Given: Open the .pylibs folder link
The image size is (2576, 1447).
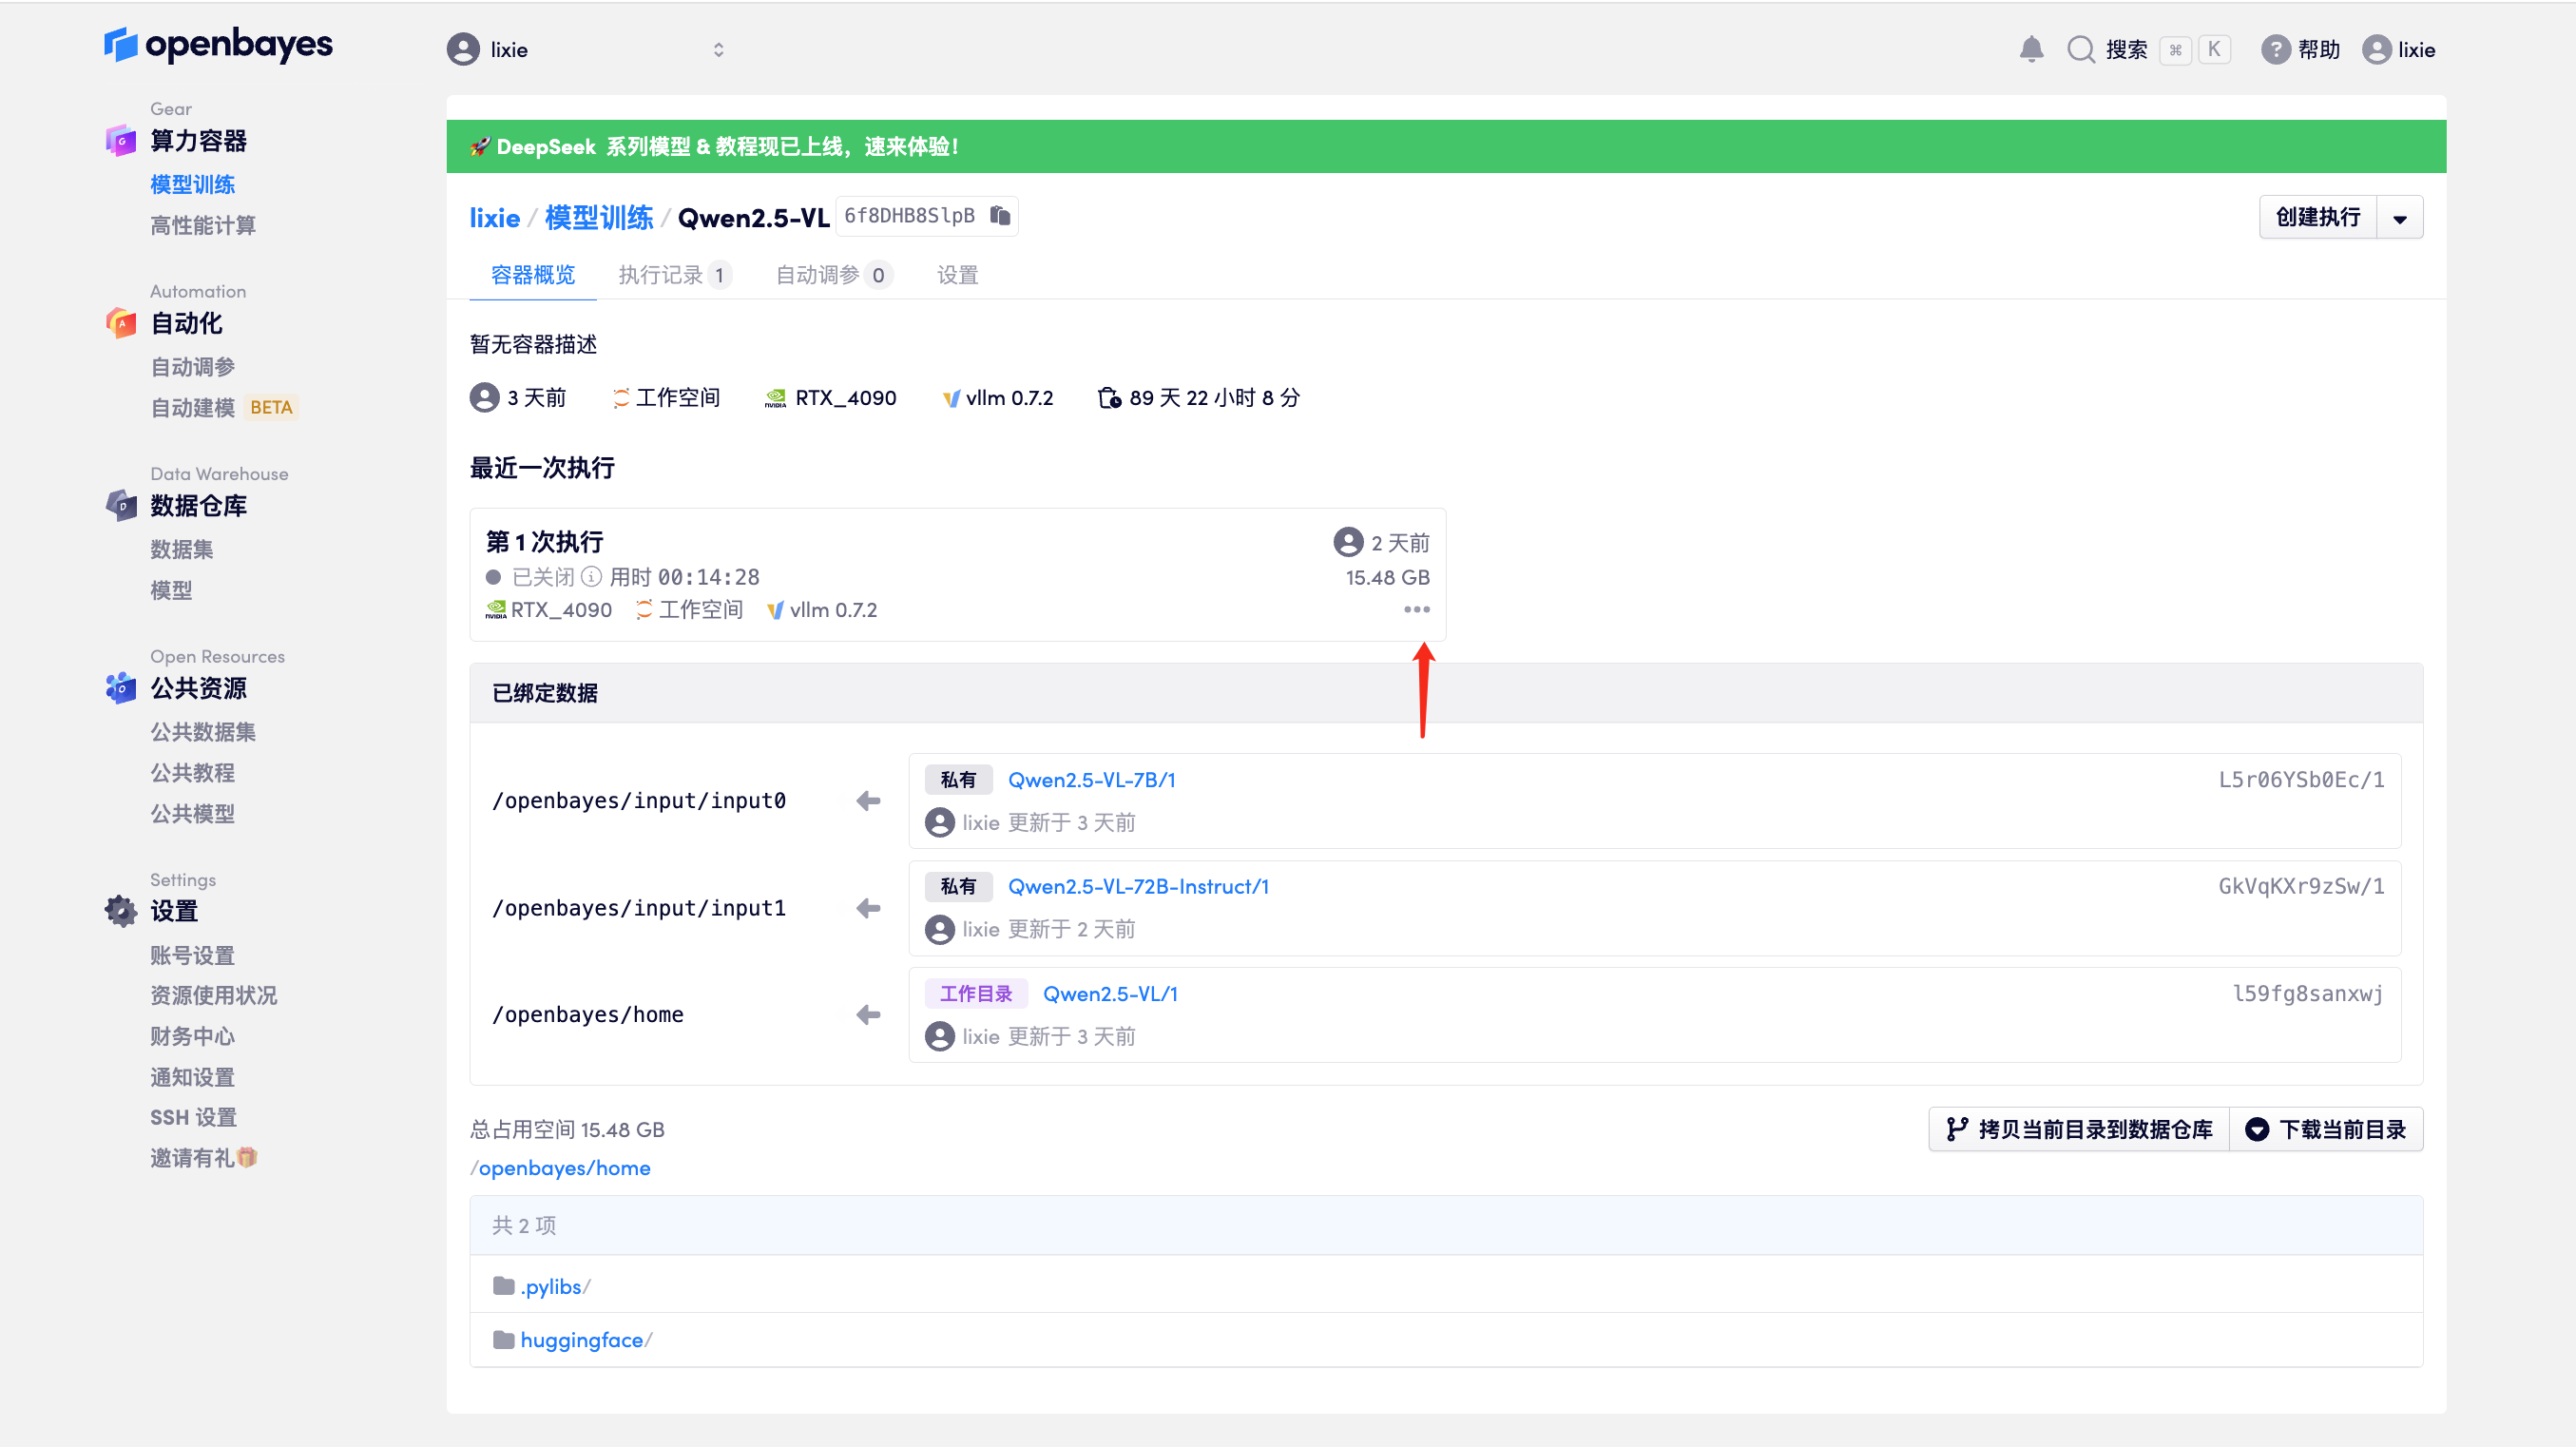Looking at the screenshot, I should click(551, 1287).
